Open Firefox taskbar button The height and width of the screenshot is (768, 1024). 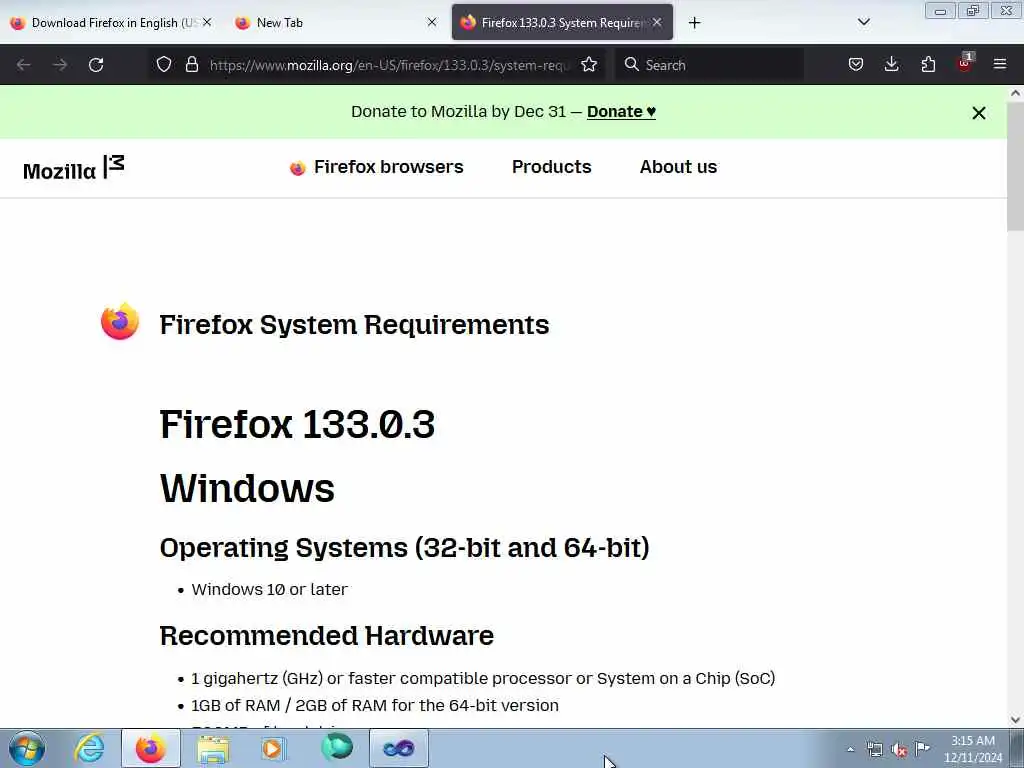pos(151,748)
